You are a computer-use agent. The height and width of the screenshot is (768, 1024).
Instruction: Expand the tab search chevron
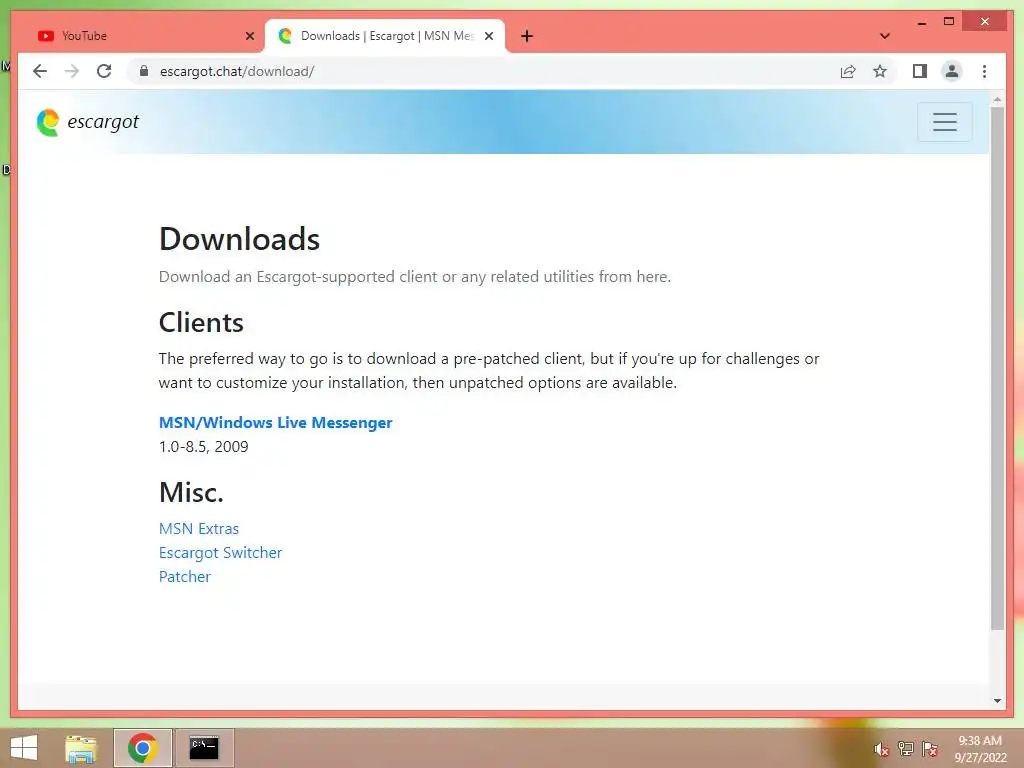(x=885, y=36)
